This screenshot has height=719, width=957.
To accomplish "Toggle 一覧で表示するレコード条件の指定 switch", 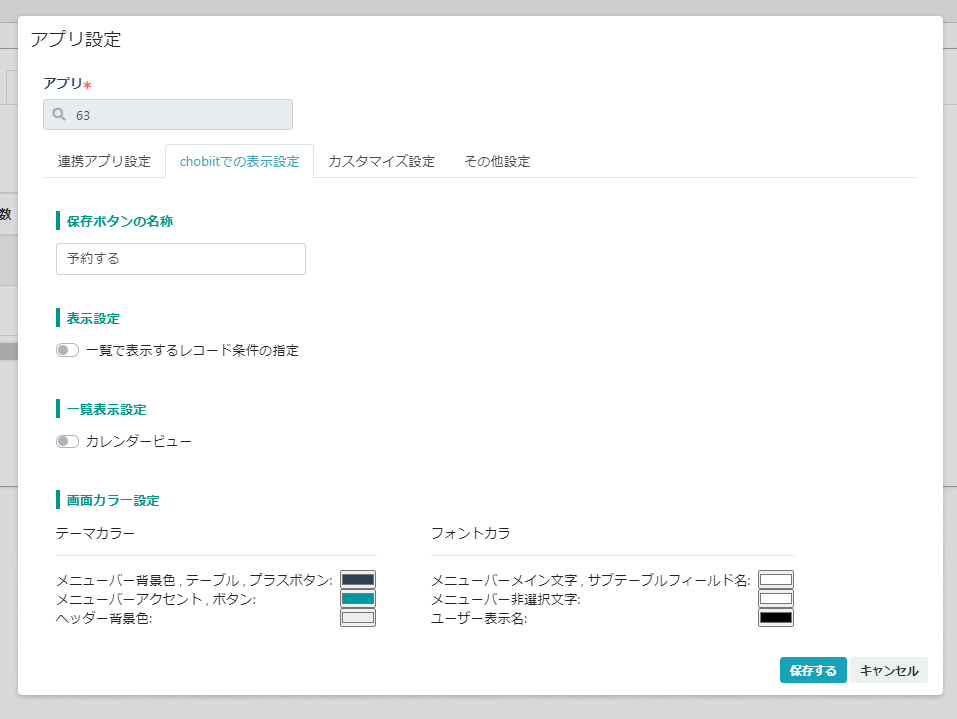I will pos(67,350).
